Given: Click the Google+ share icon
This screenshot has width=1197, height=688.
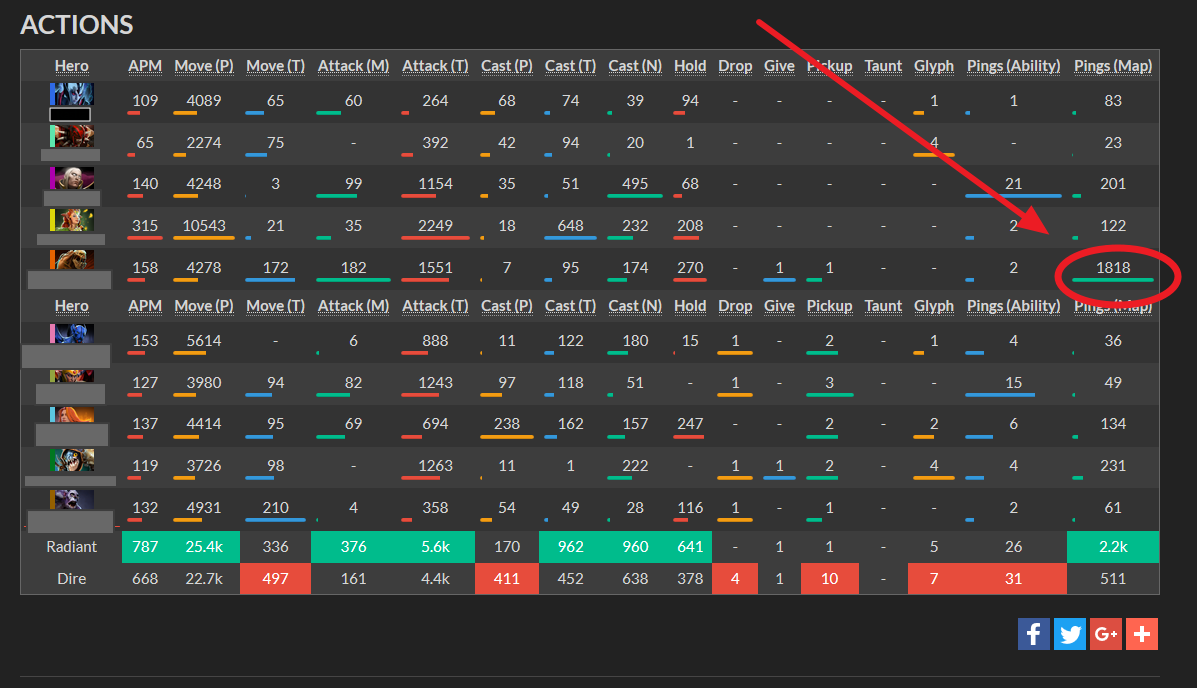Looking at the screenshot, I should (x=1105, y=633).
